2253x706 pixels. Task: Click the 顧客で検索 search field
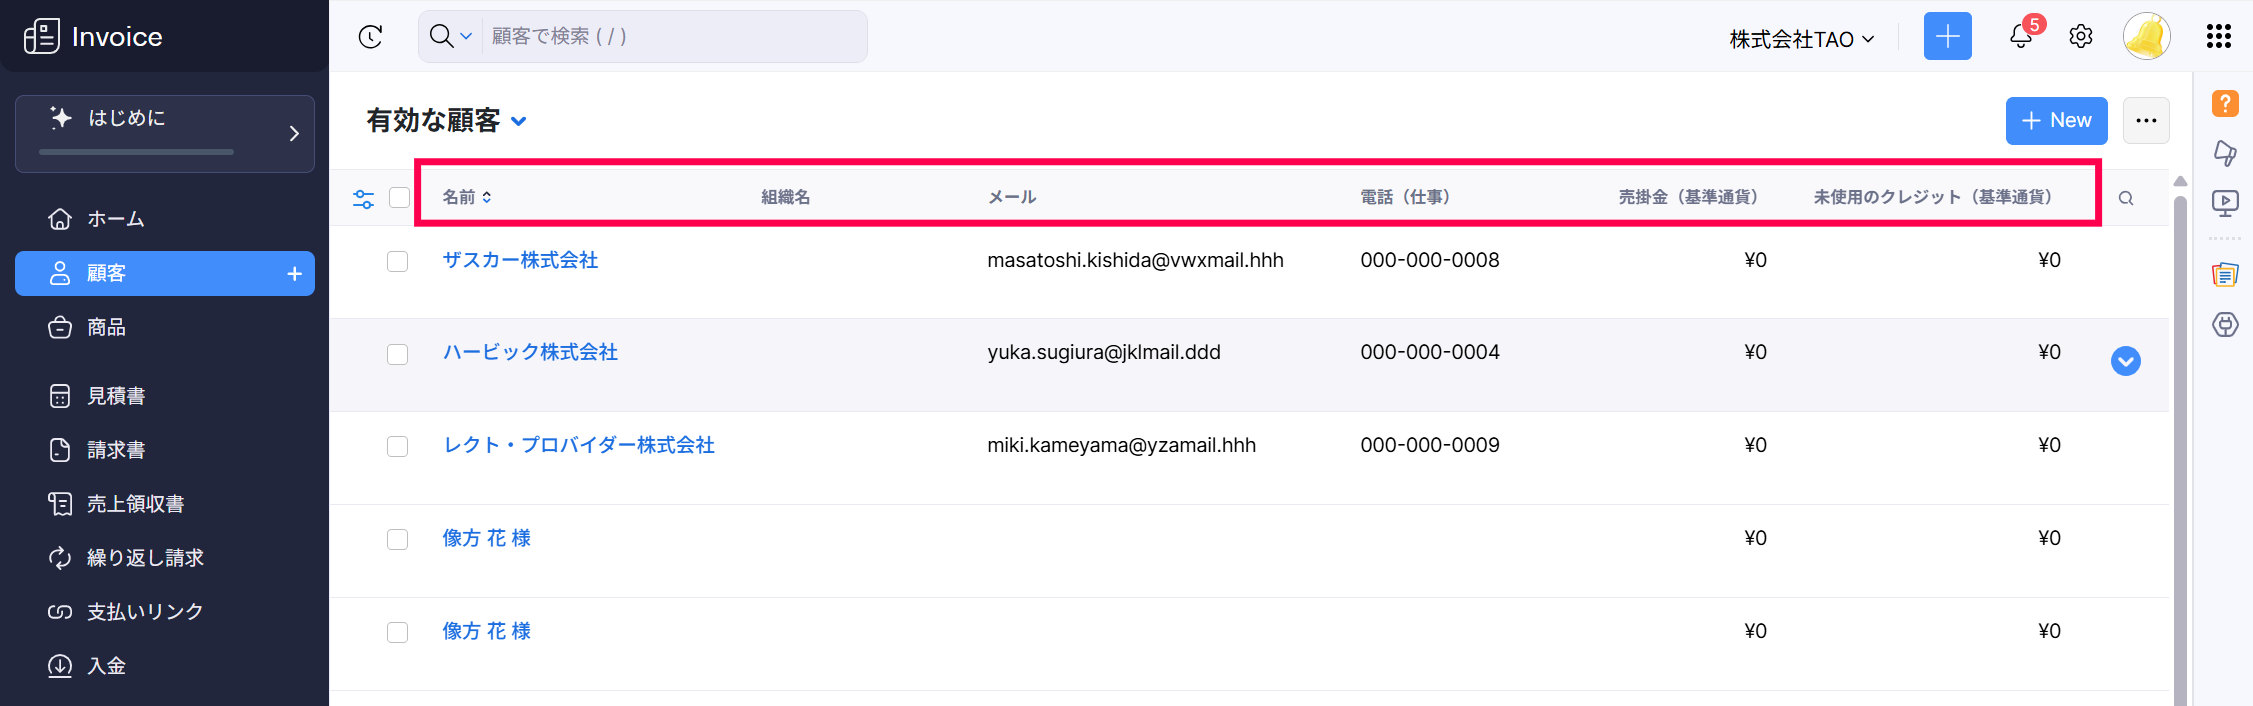[x=672, y=37]
